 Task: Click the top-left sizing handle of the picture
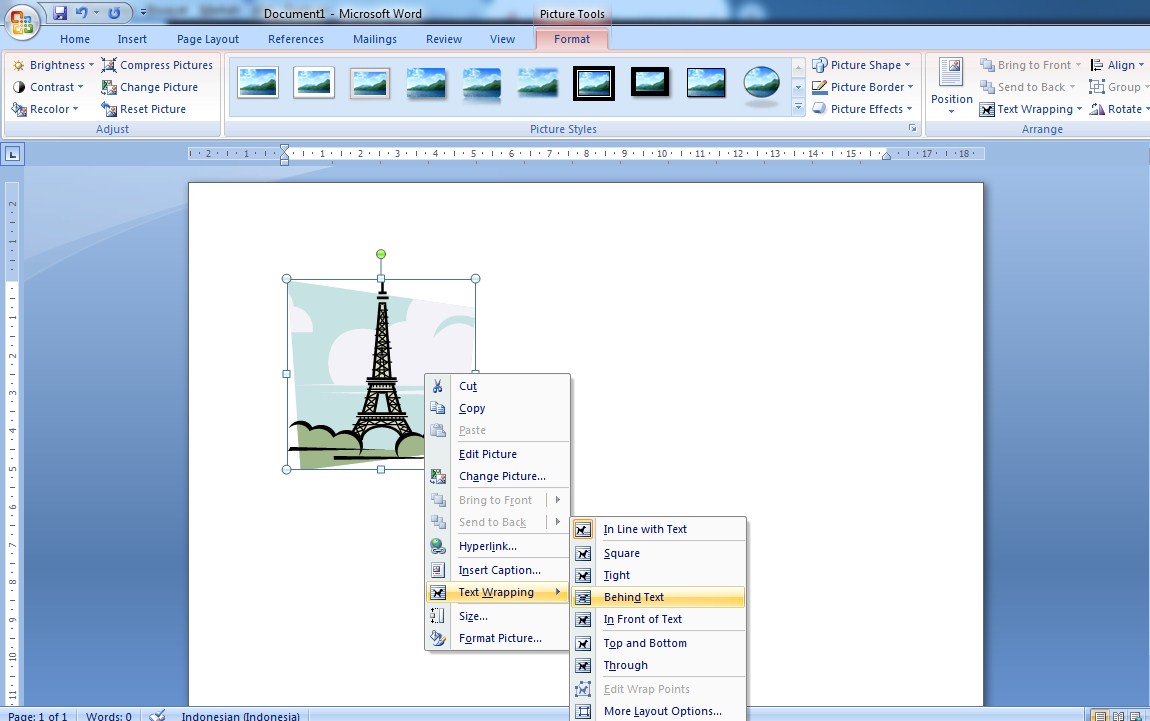tap(287, 279)
